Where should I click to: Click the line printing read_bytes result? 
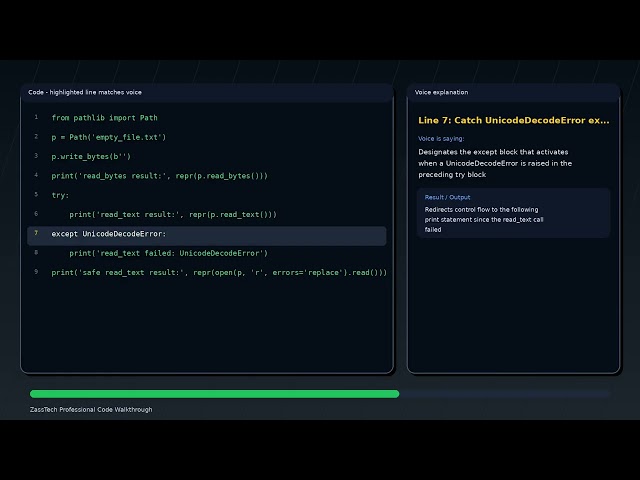[160, 176]
